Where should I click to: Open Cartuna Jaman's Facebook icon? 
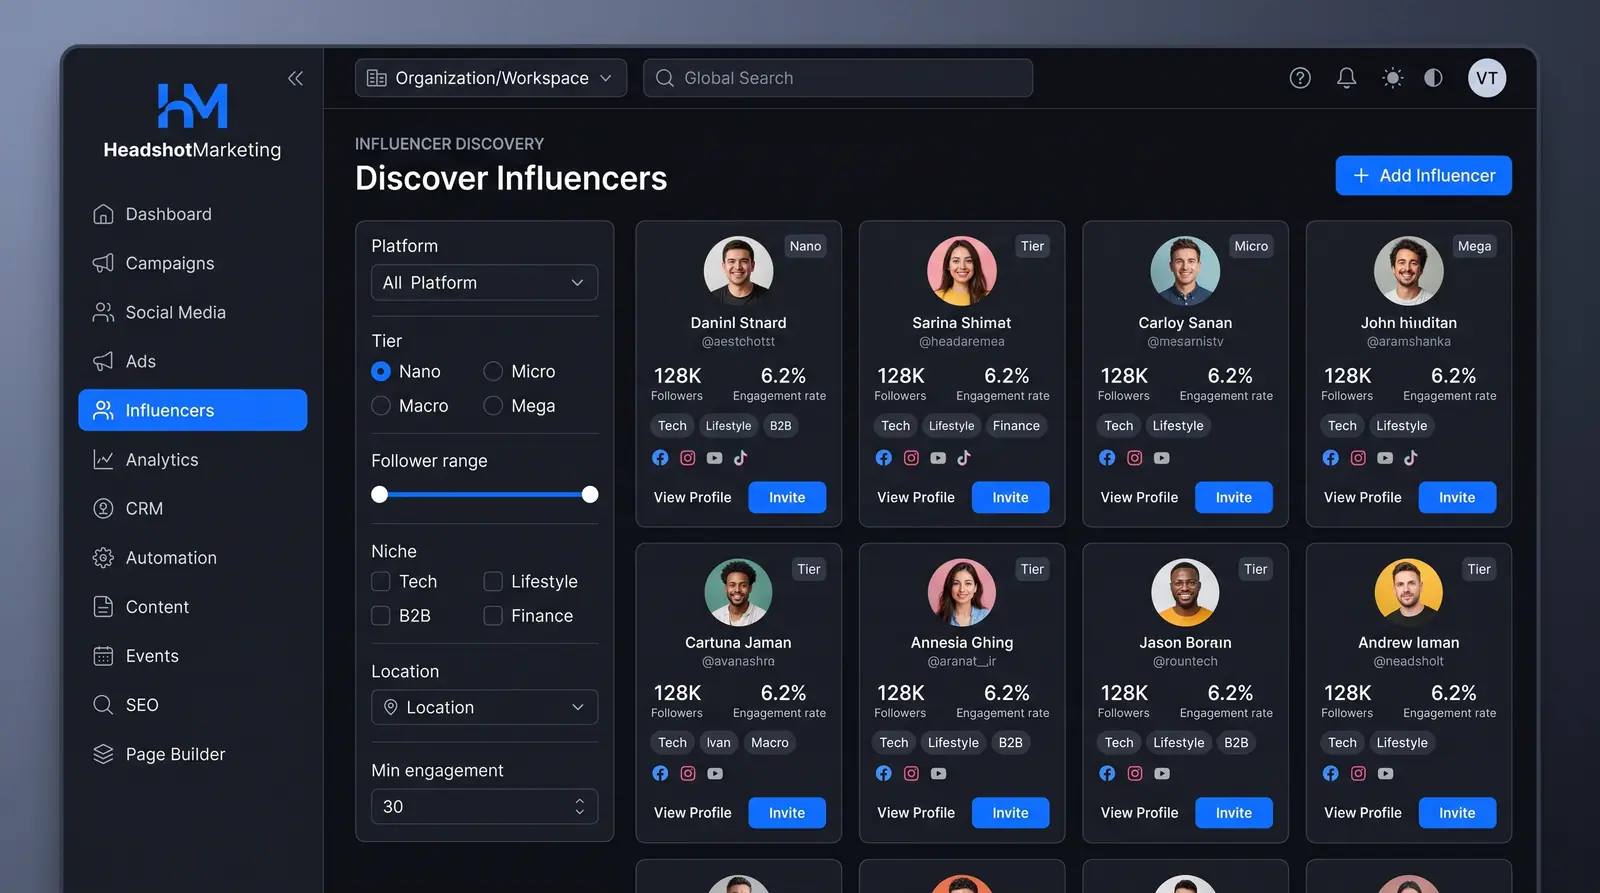click(x=660, y=773)
